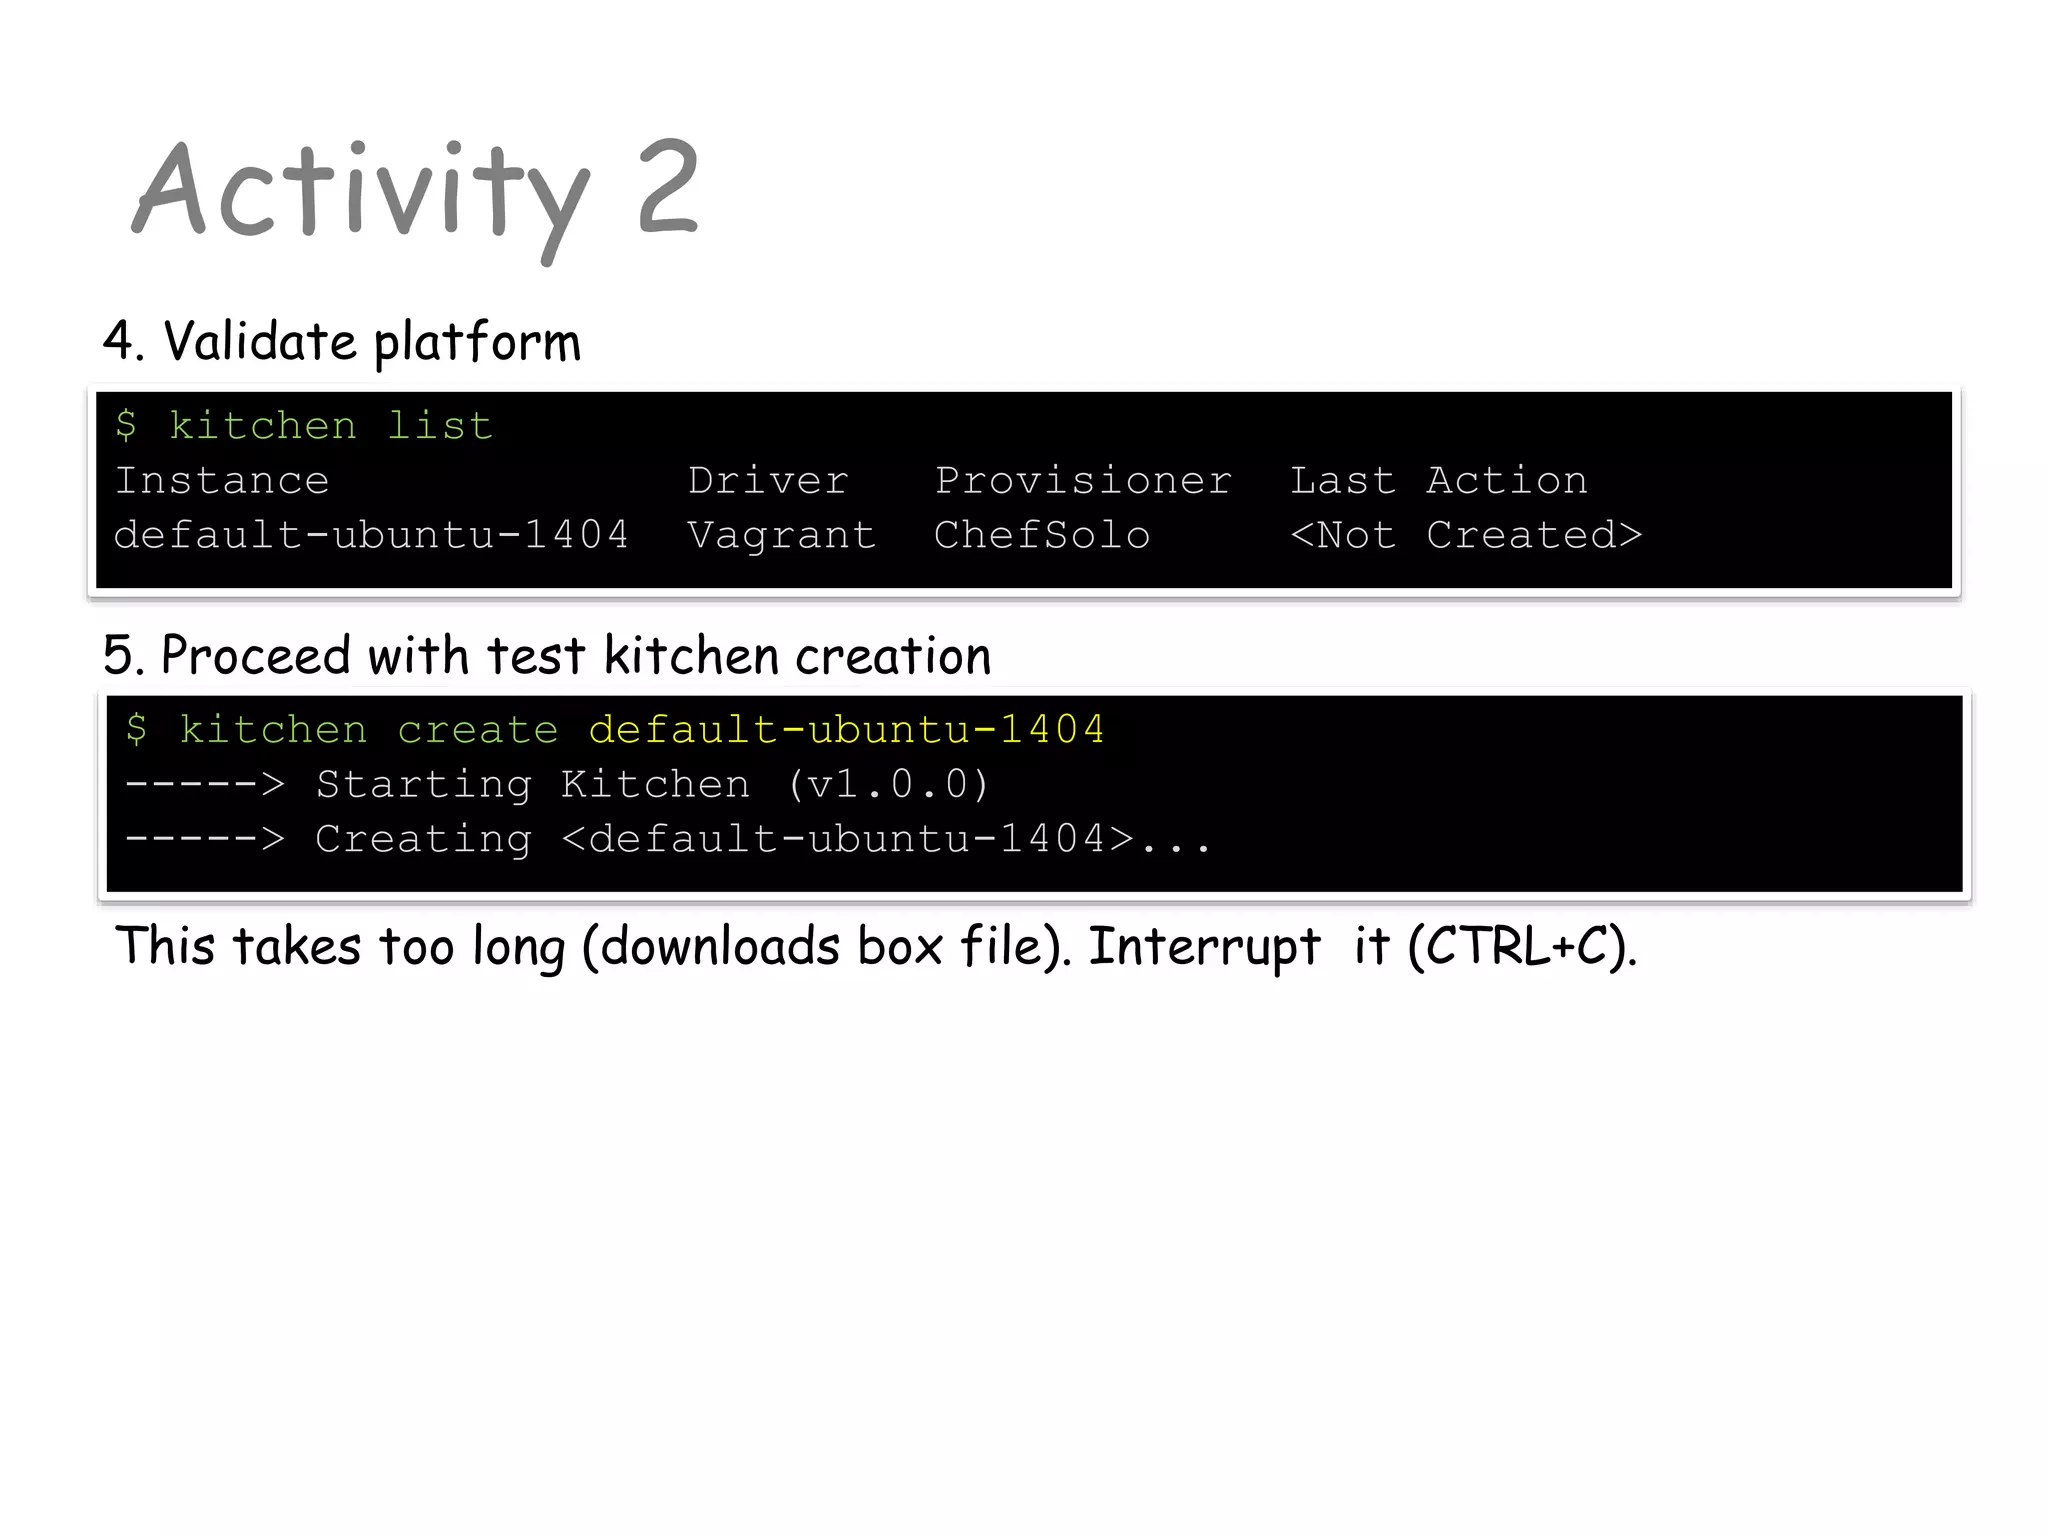
Task: Click the '<Not Created>' status text
Action: coord(1466,535)
